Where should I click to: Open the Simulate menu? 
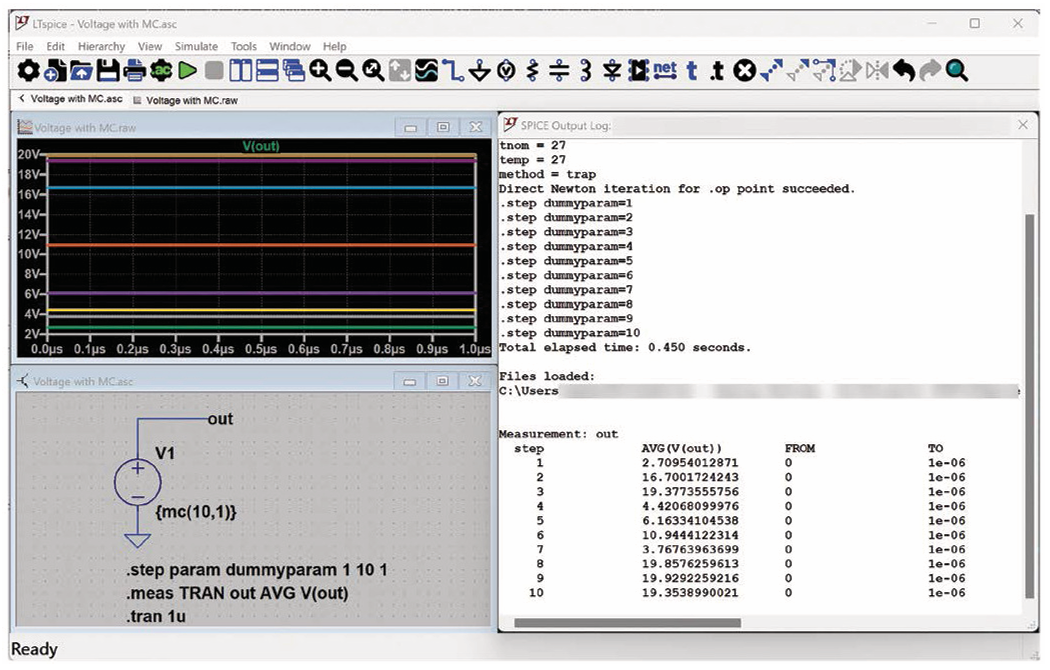pyautogui.click(x=196, y=46)
